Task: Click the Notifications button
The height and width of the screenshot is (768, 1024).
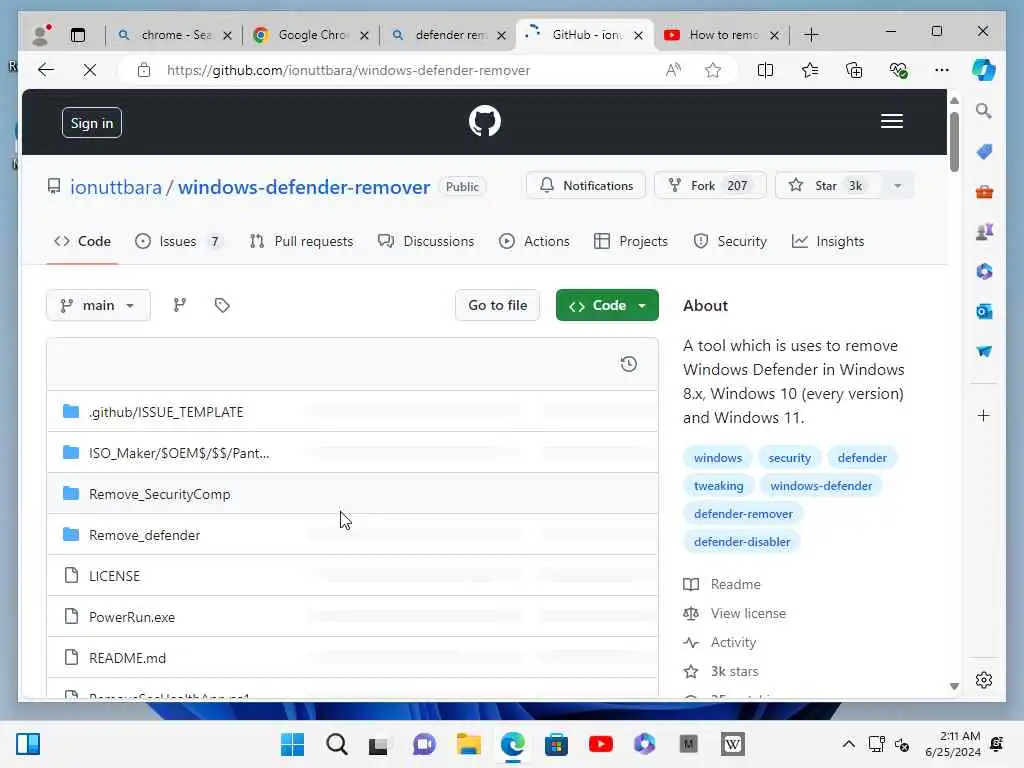Action: (x=586, y=185)
